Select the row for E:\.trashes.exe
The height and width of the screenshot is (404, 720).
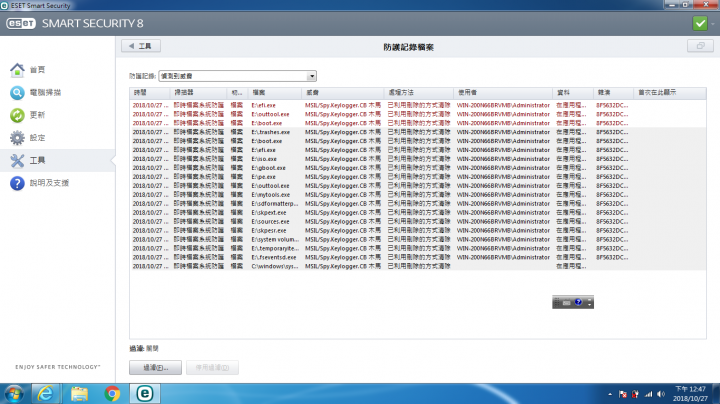(418, 132)
